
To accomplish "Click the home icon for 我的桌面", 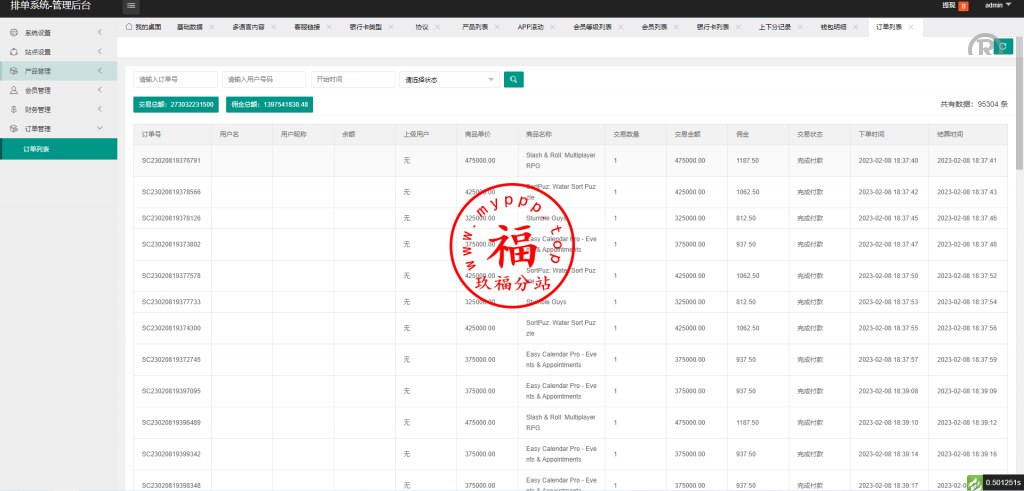I will (130, 27).
